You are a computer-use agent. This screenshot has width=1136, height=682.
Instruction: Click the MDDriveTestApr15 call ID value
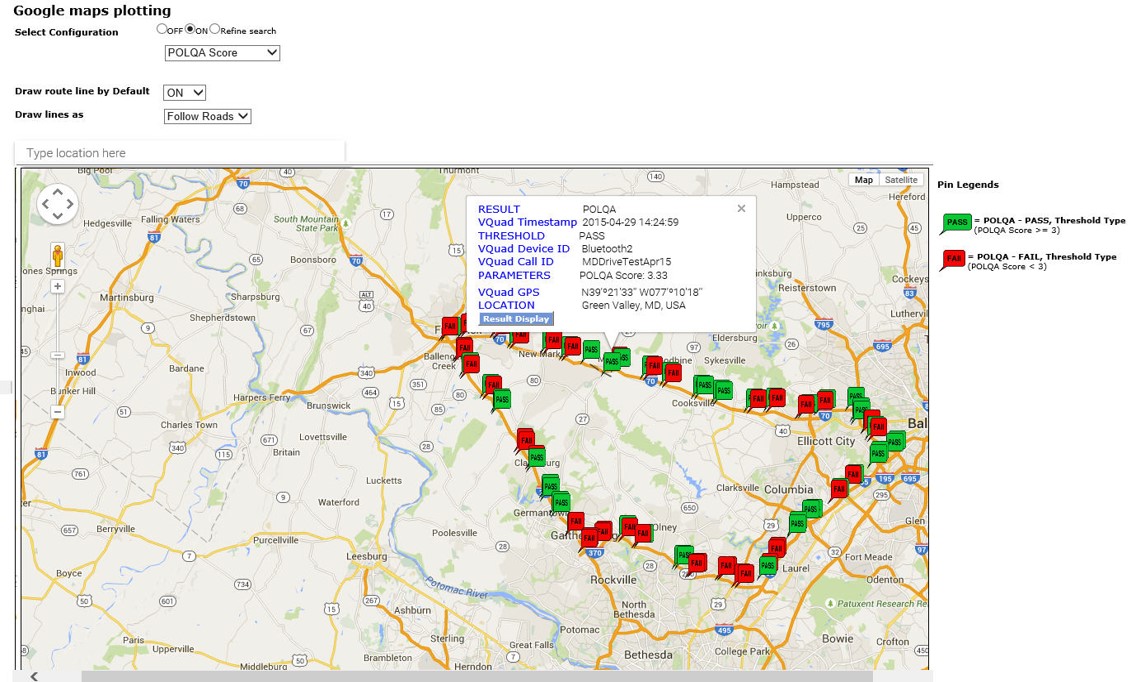[x=627, y=262]
